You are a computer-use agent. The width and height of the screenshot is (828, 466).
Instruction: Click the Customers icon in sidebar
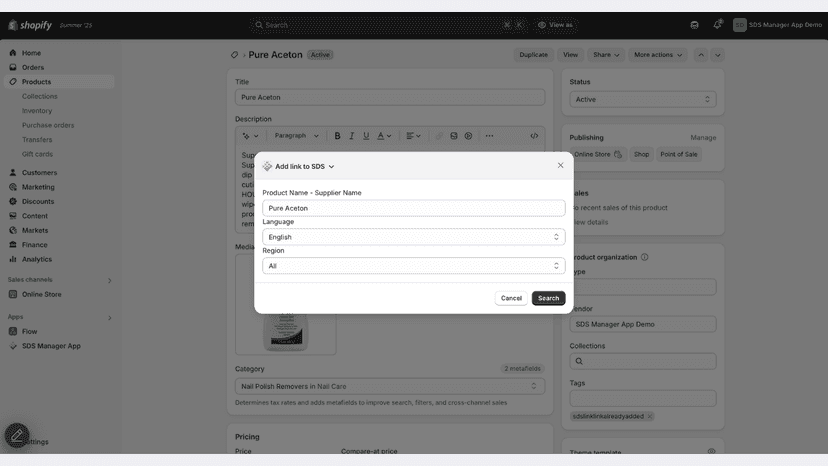pos(13,172)
